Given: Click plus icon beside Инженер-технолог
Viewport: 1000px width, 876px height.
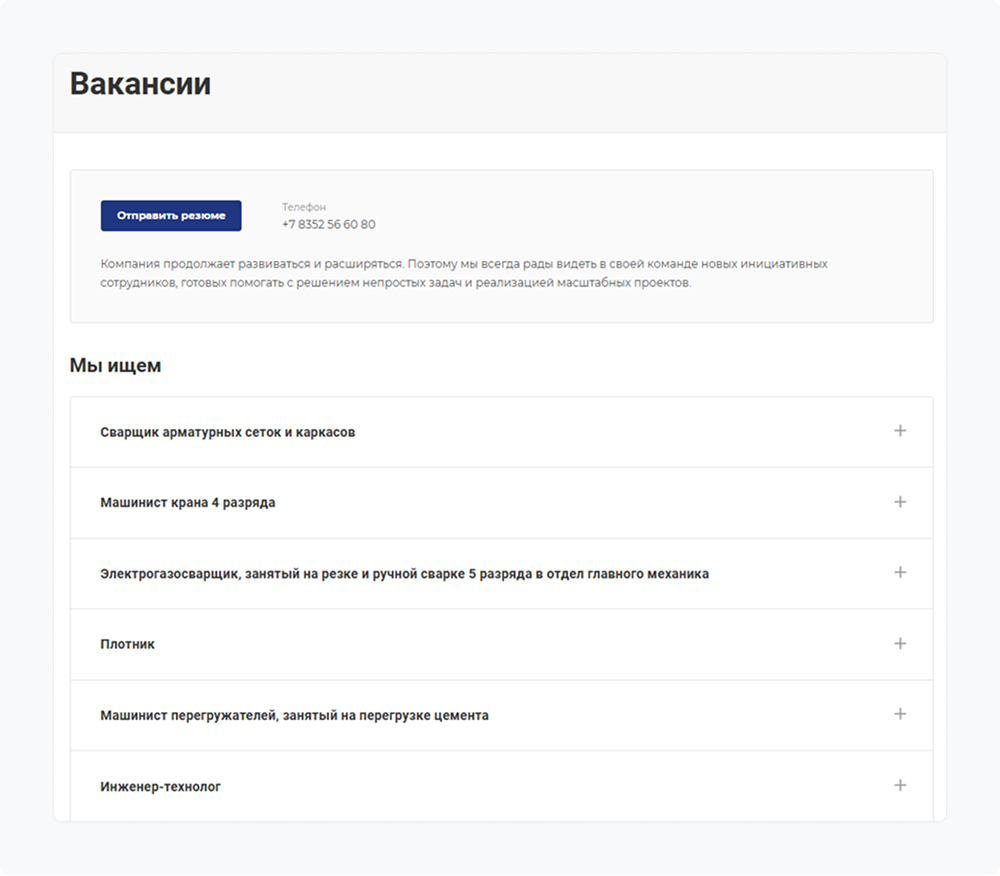Looking at the screenshot, I should 900,785.
